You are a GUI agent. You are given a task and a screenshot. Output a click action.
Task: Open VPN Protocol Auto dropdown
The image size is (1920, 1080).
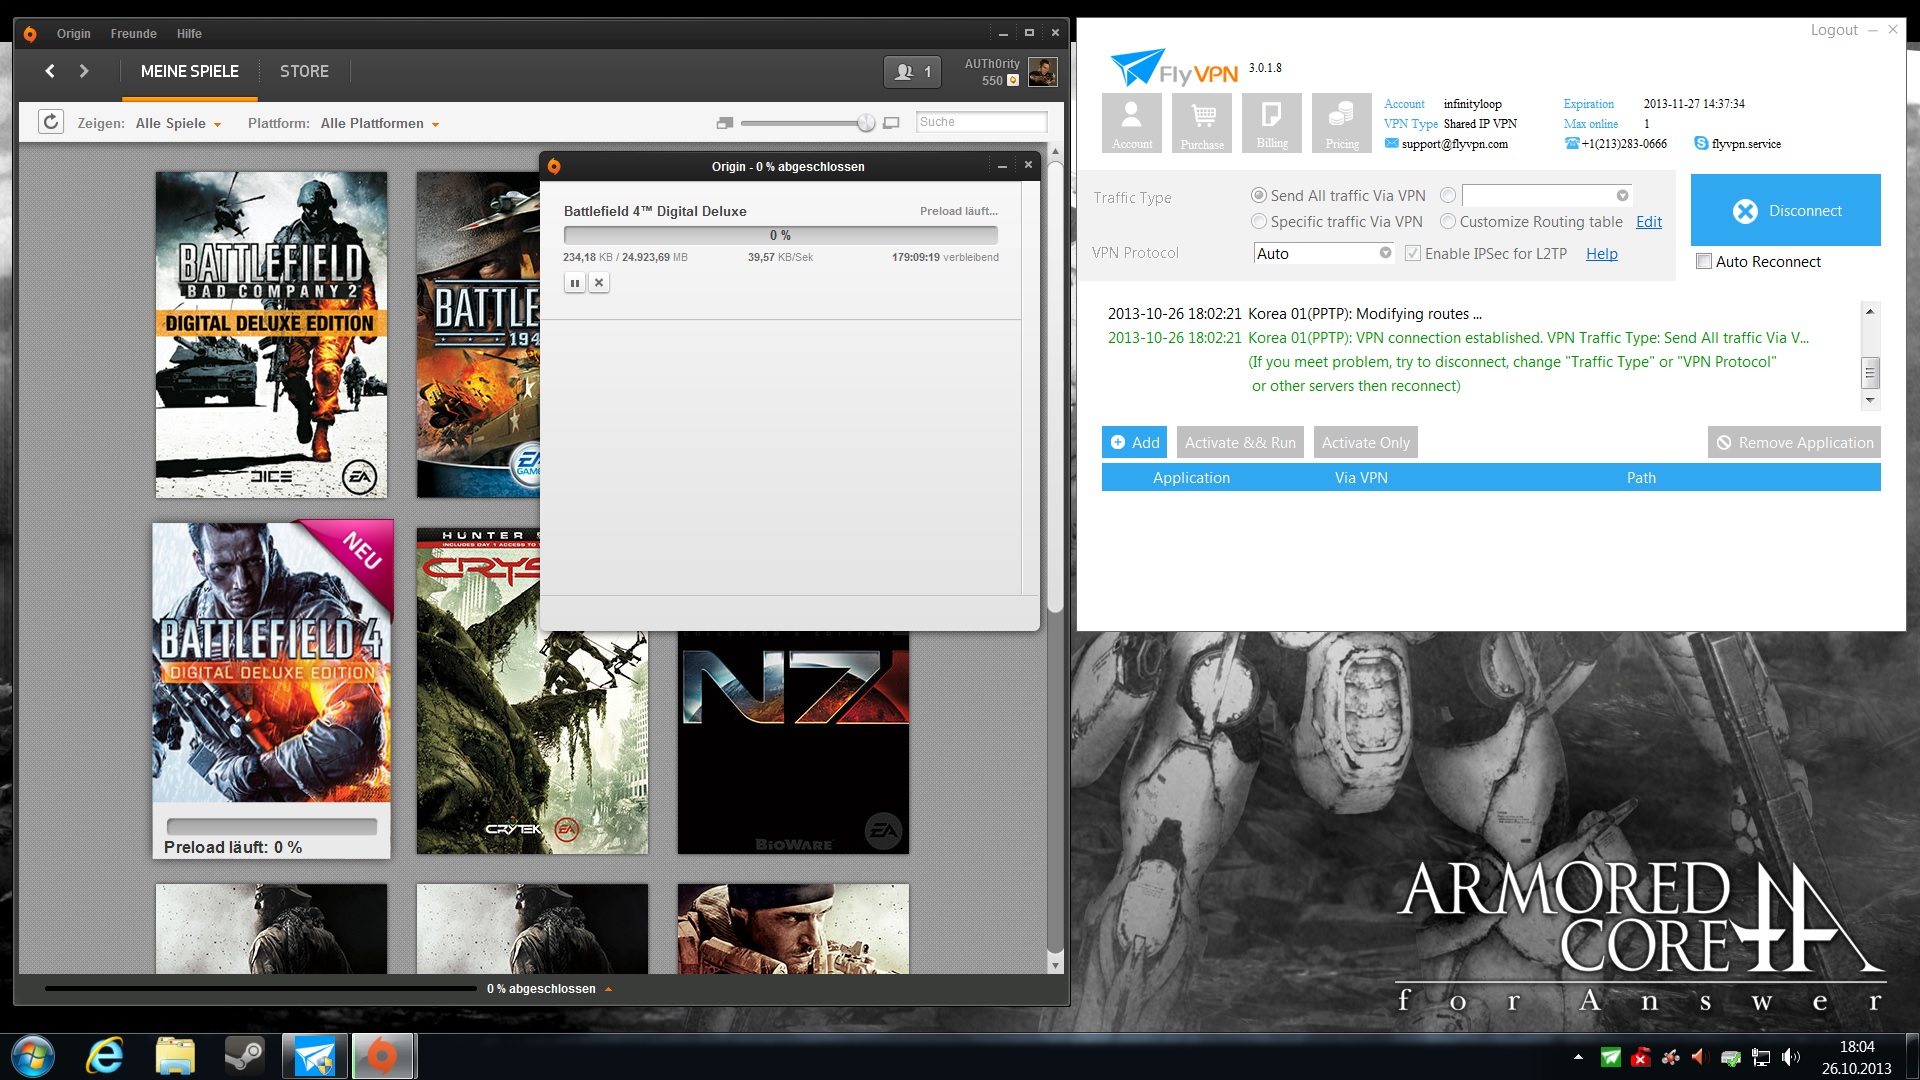1324,253
